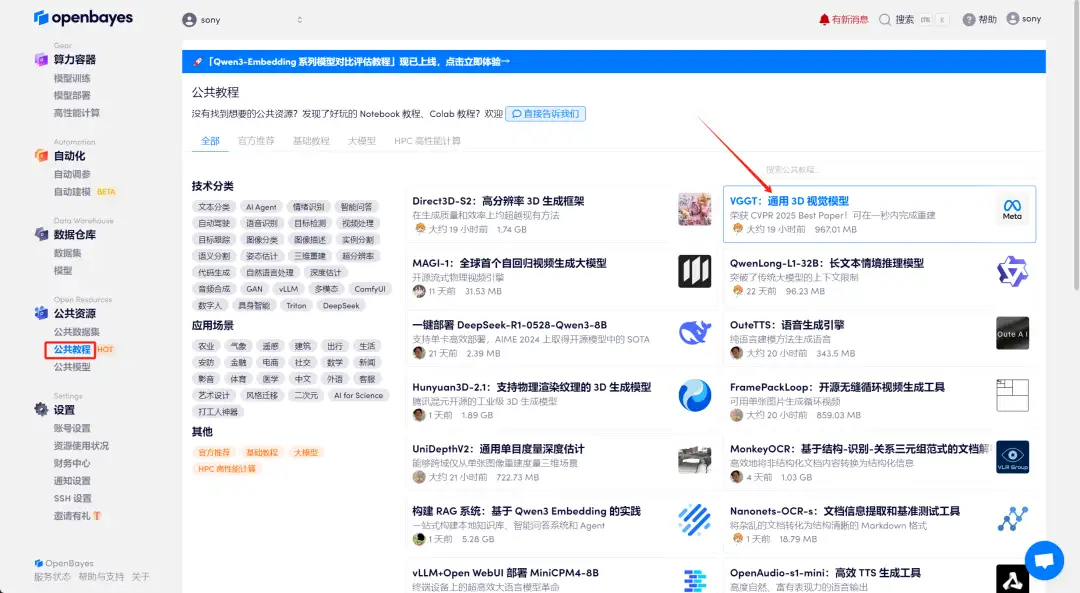Filter by the AI for Science tag
The image size is (1080, 593).
point(358,395)
